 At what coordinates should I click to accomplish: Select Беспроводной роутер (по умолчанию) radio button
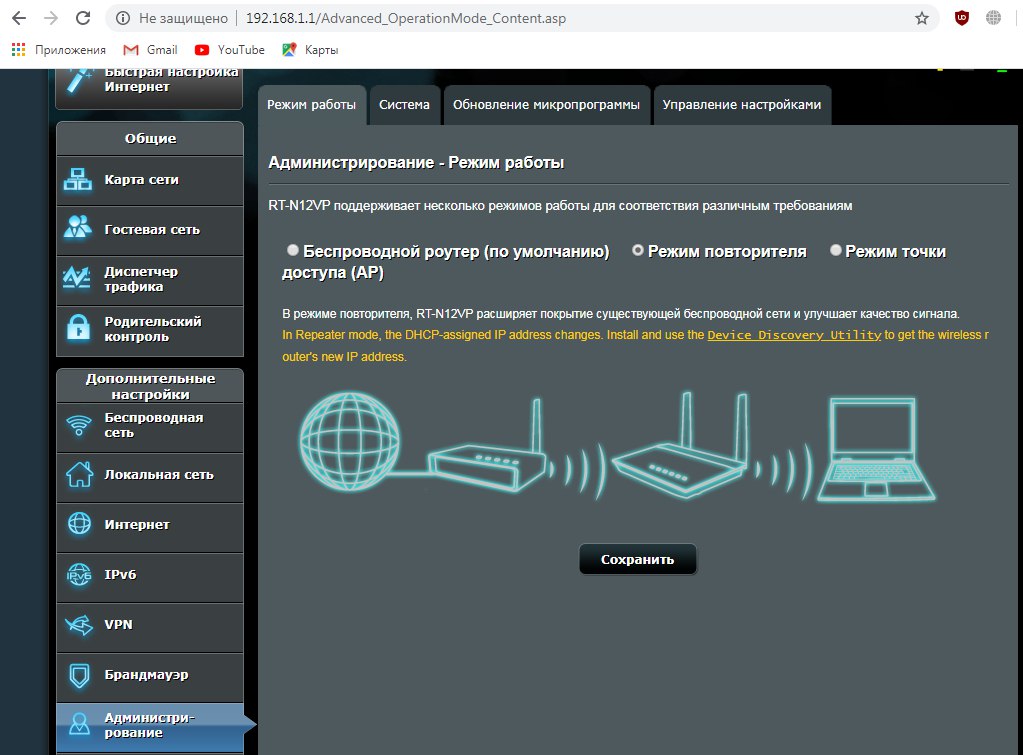coord(293,250)
